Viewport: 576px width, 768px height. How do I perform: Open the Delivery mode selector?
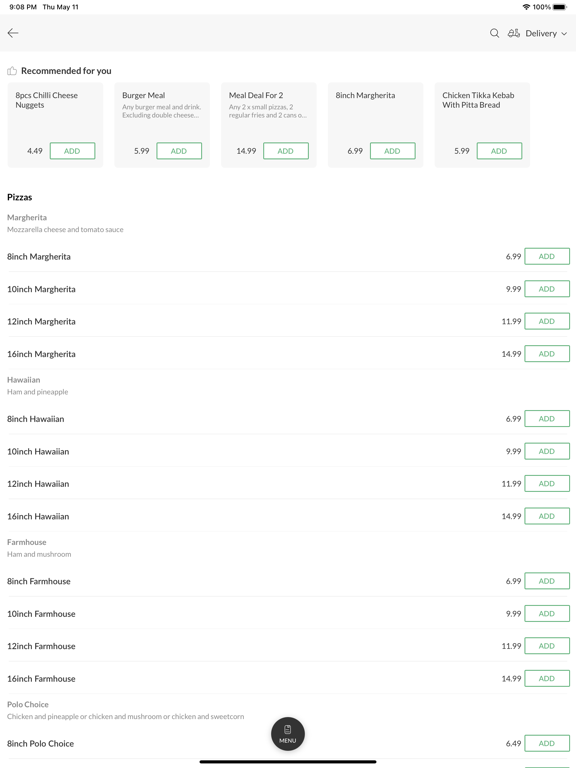click(538, 33)
